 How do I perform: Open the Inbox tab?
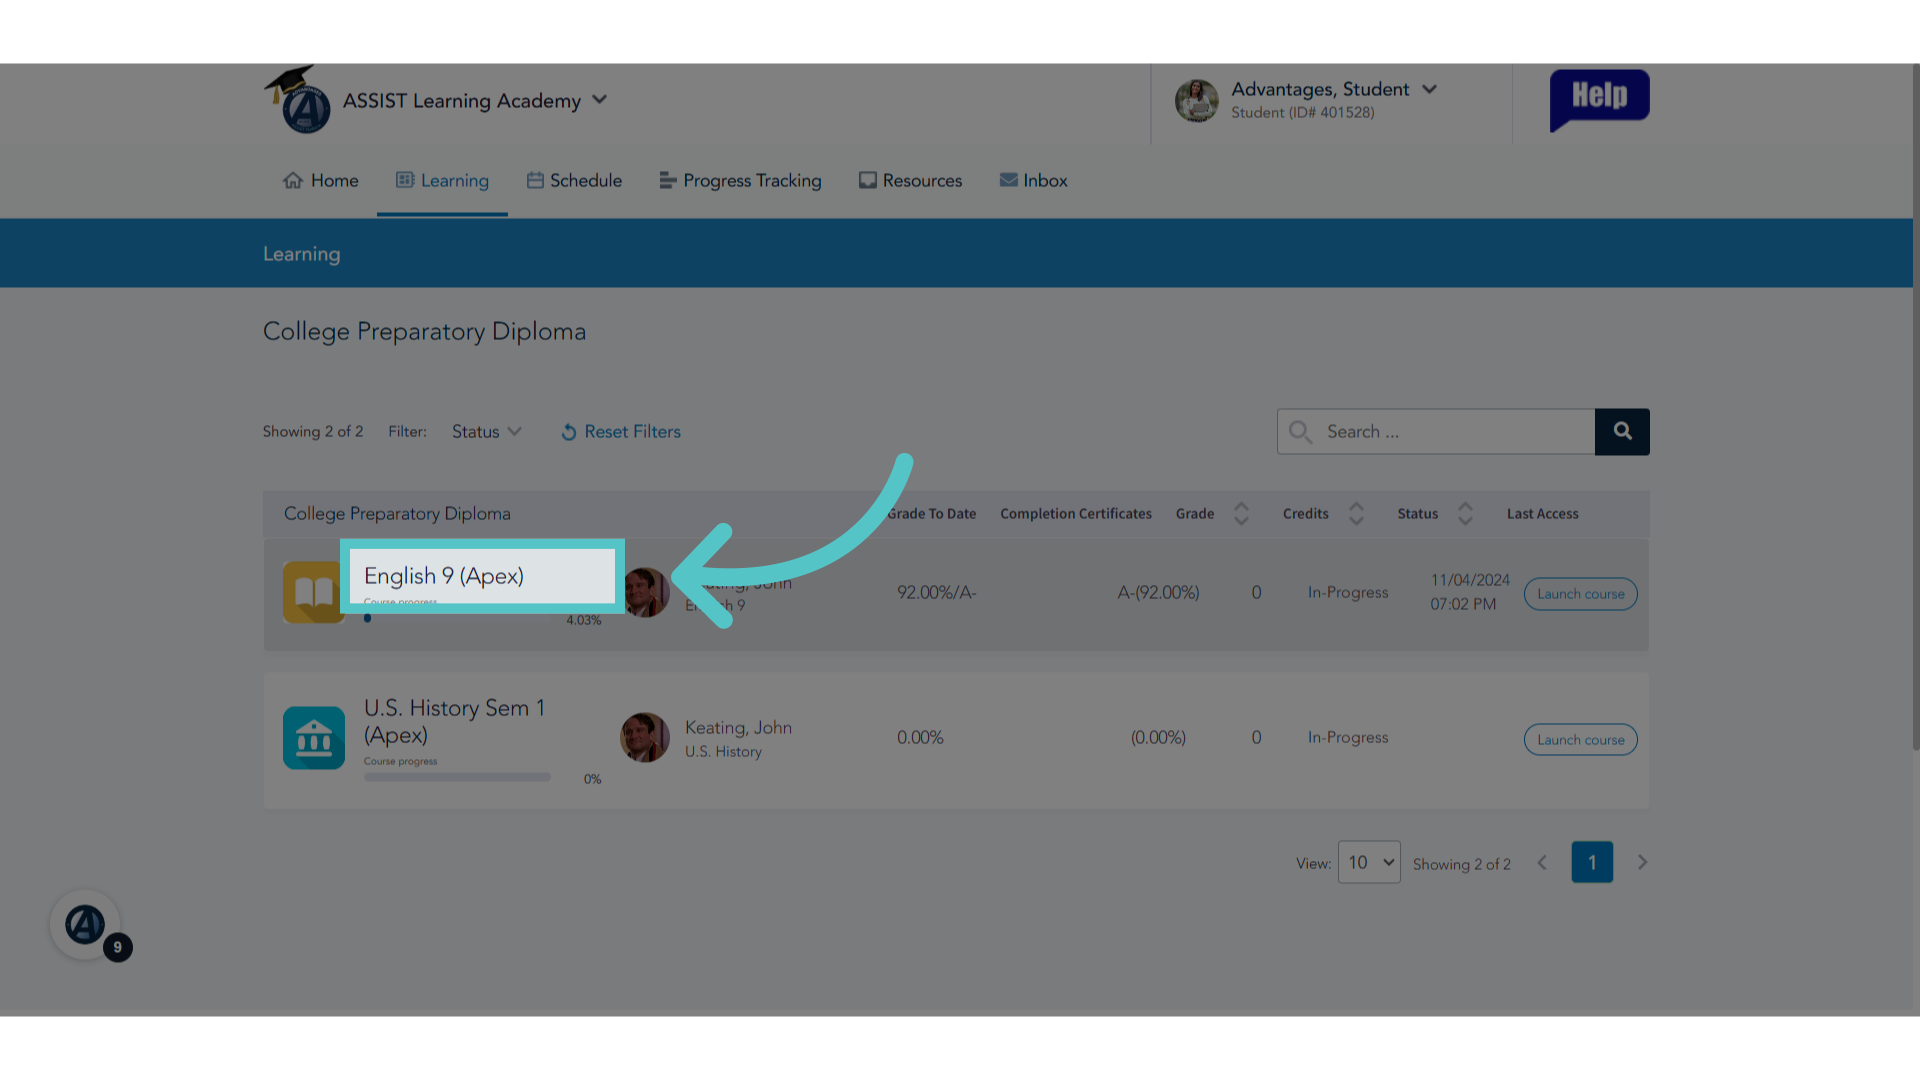[1034, 180]
